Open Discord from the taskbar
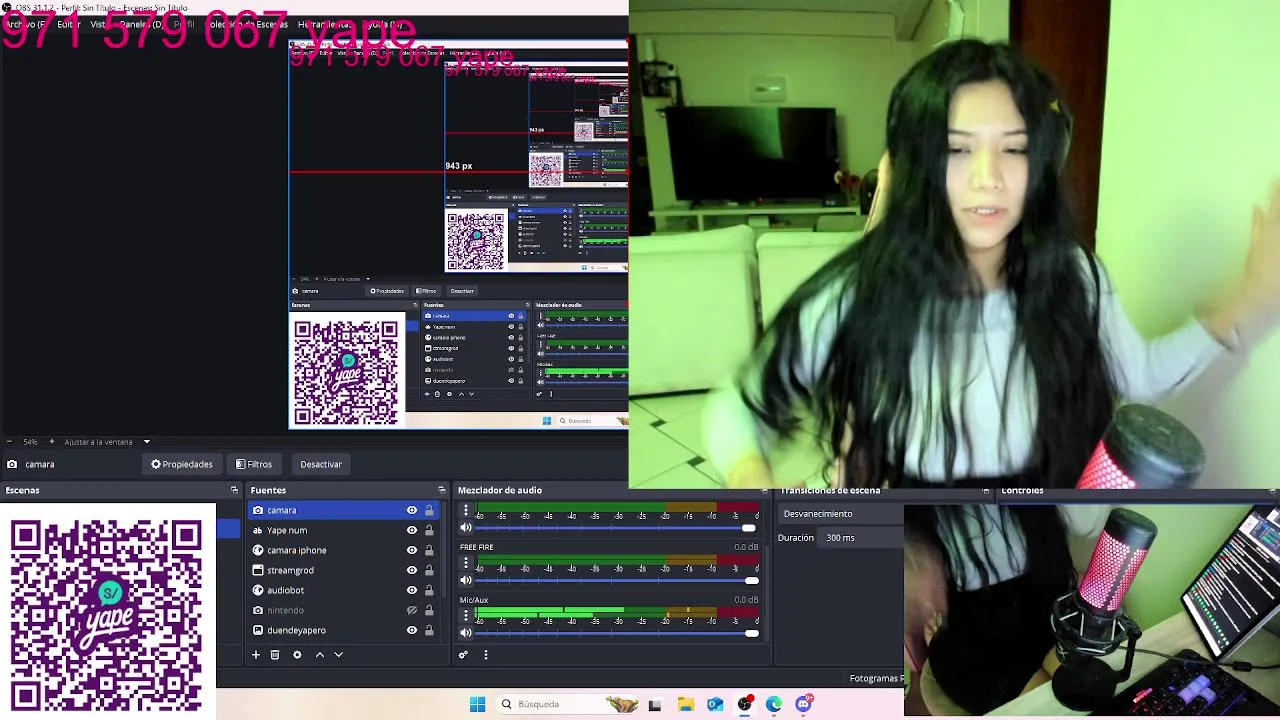The image size is (1280, 720). click(804, 704)
